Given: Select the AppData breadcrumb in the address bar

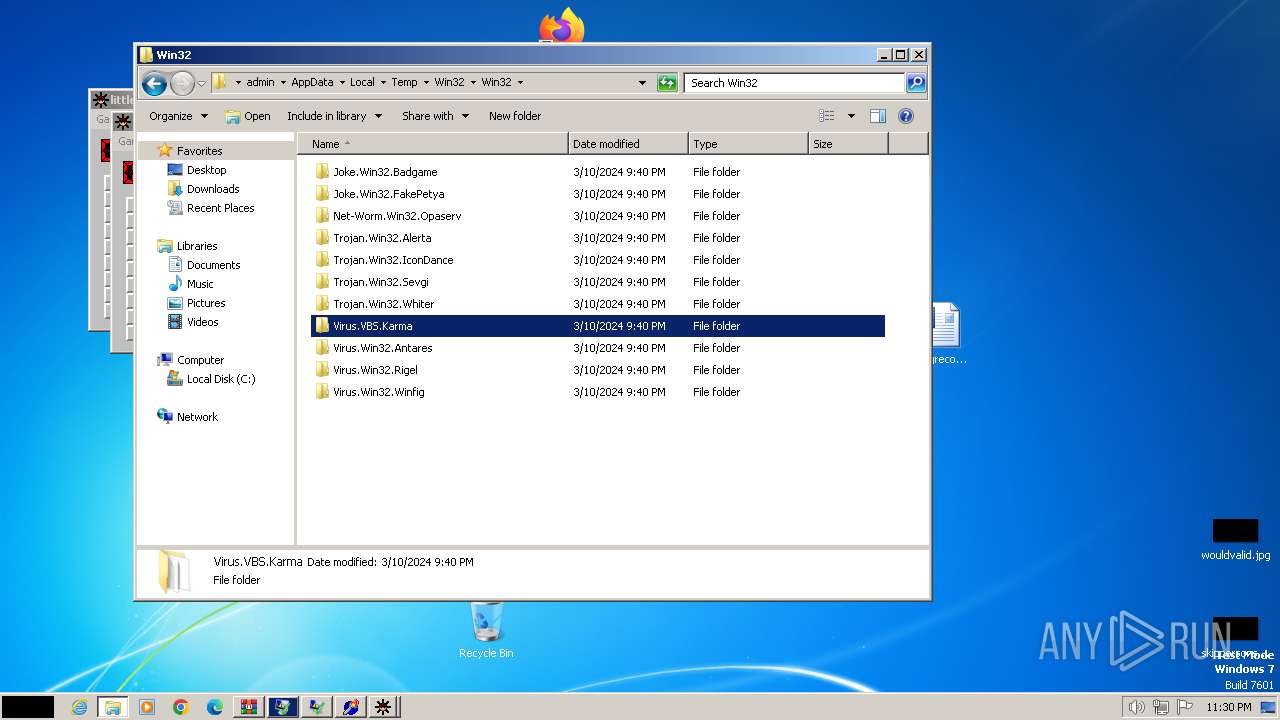Looking at the screenshot, I should [312, 83].
